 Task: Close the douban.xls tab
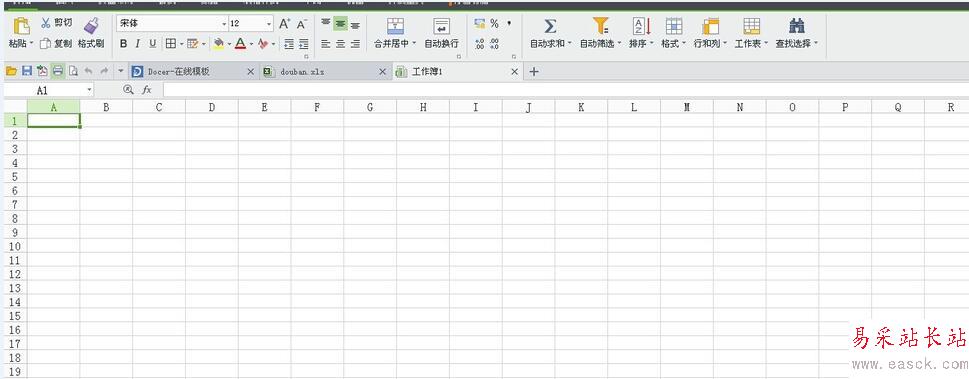point(383,72)
